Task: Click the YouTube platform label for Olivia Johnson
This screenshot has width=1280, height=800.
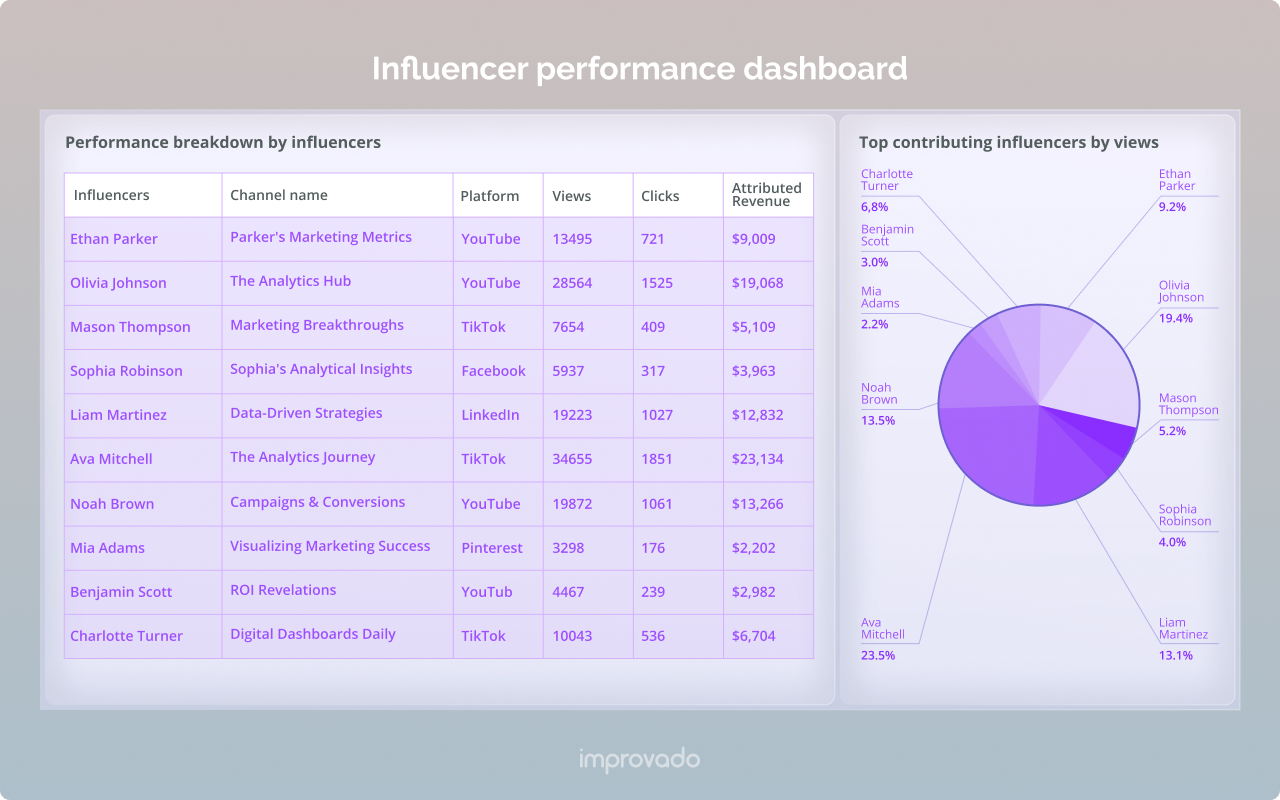Action: (489, 283)
